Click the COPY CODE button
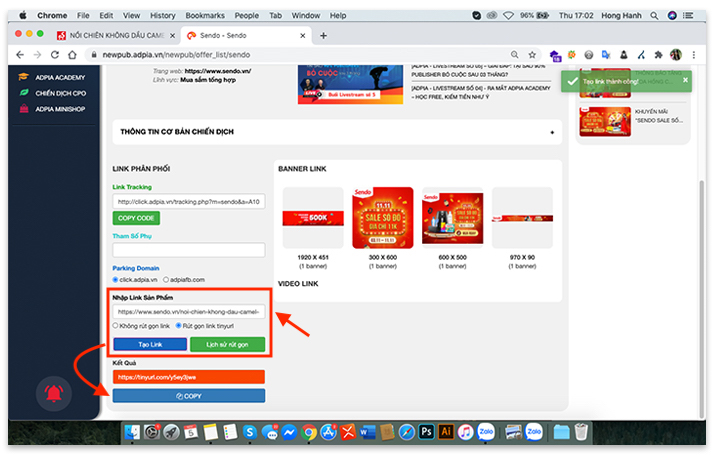 point(136,218)
